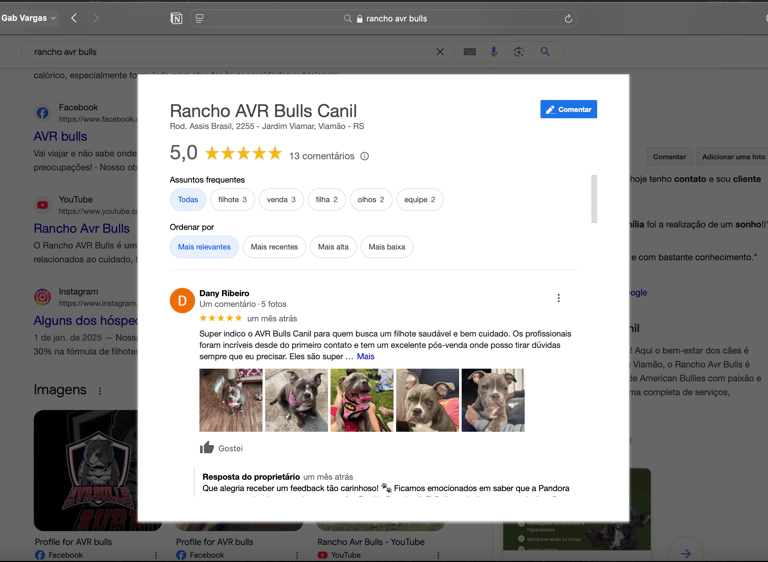Viewport: 768px width, 562px height.
Task: Open fourth review photo of dog close-up
Action: [x=428, y=400]
